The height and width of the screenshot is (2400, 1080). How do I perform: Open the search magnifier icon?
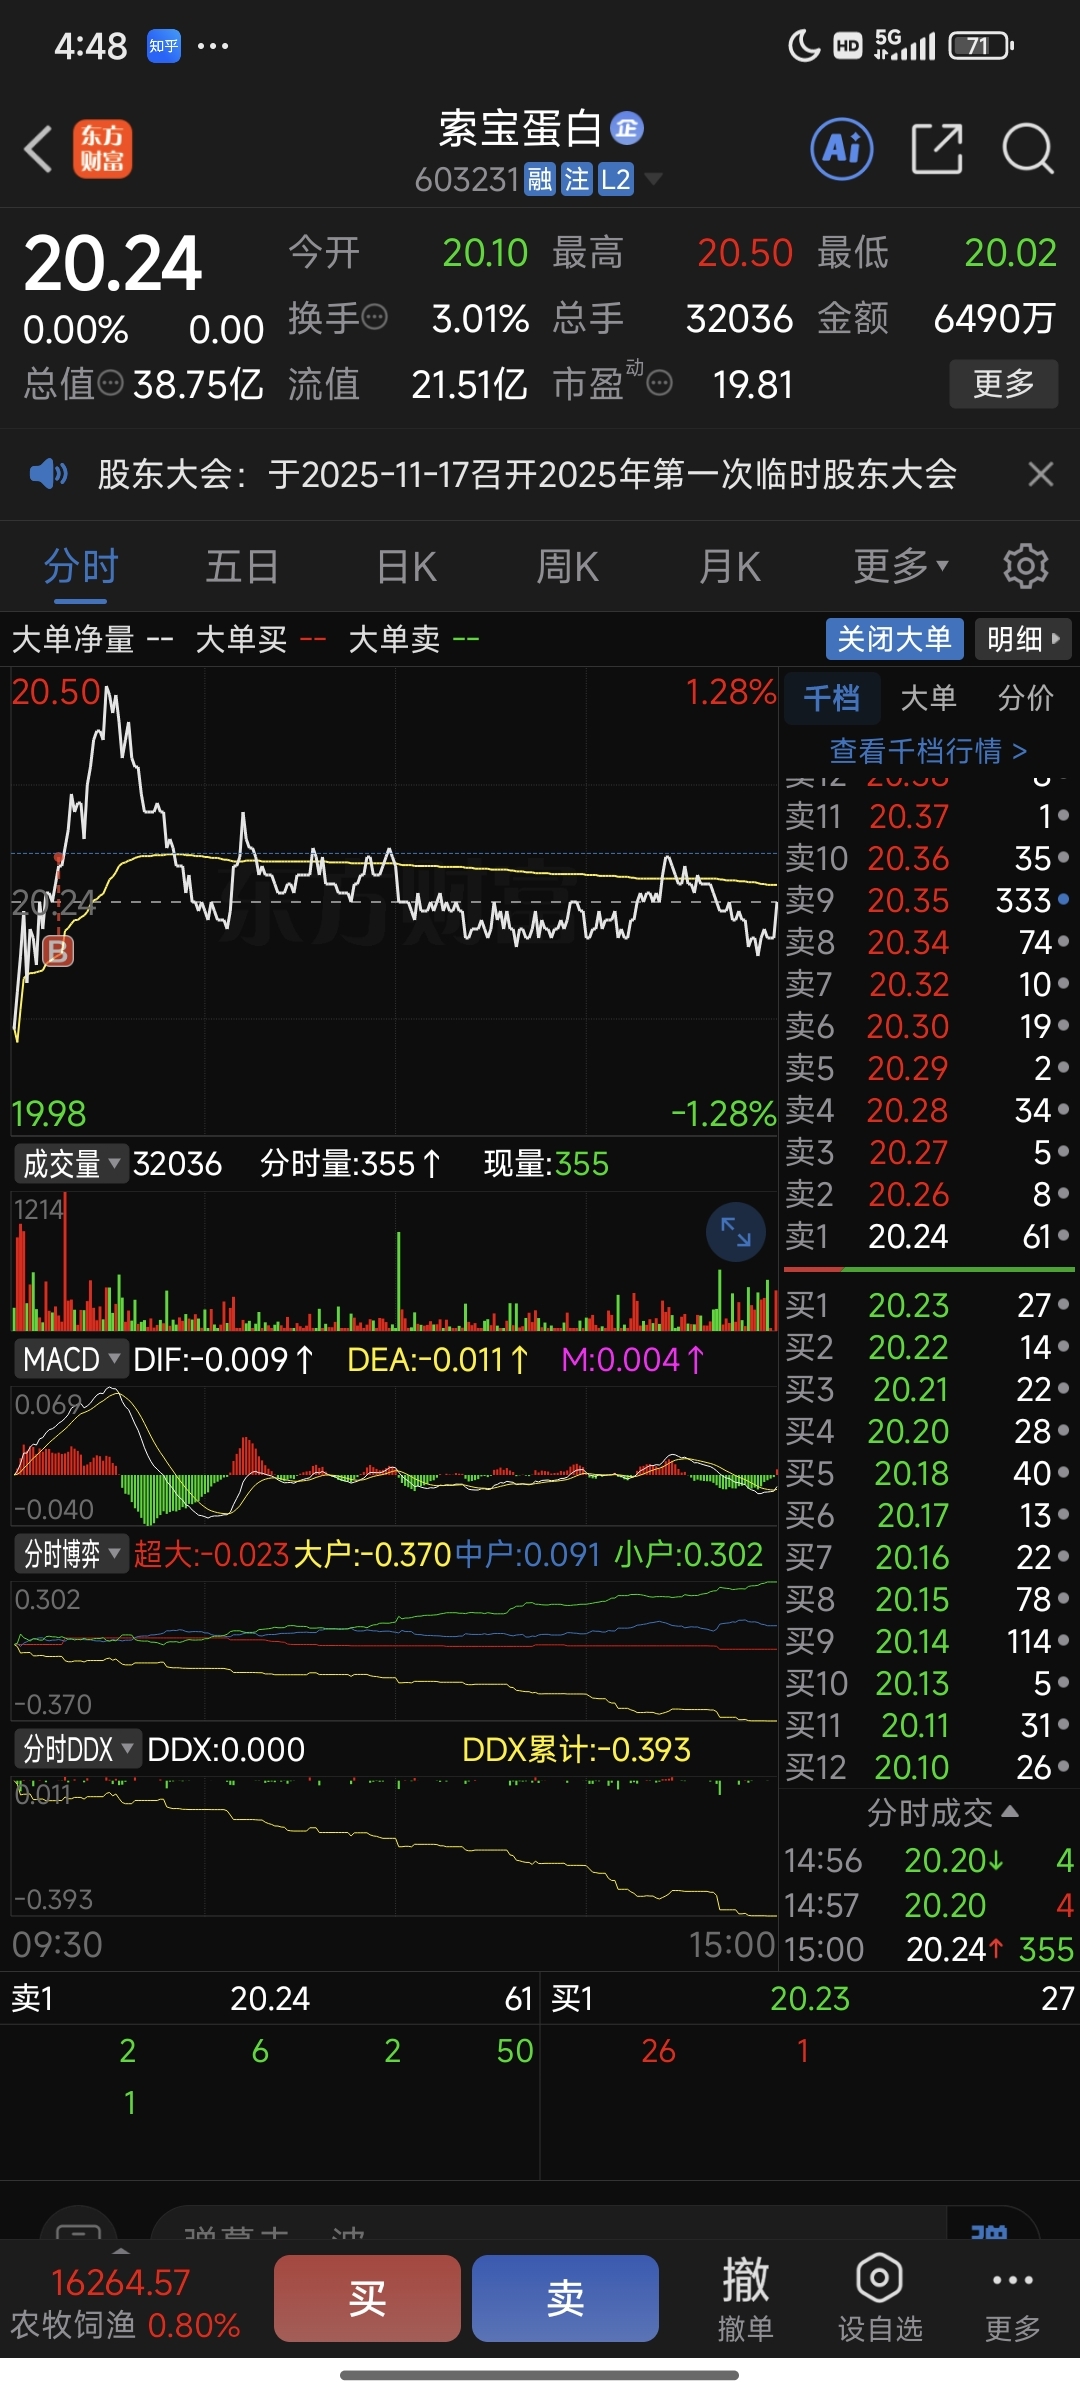[x=1028, y=150]
